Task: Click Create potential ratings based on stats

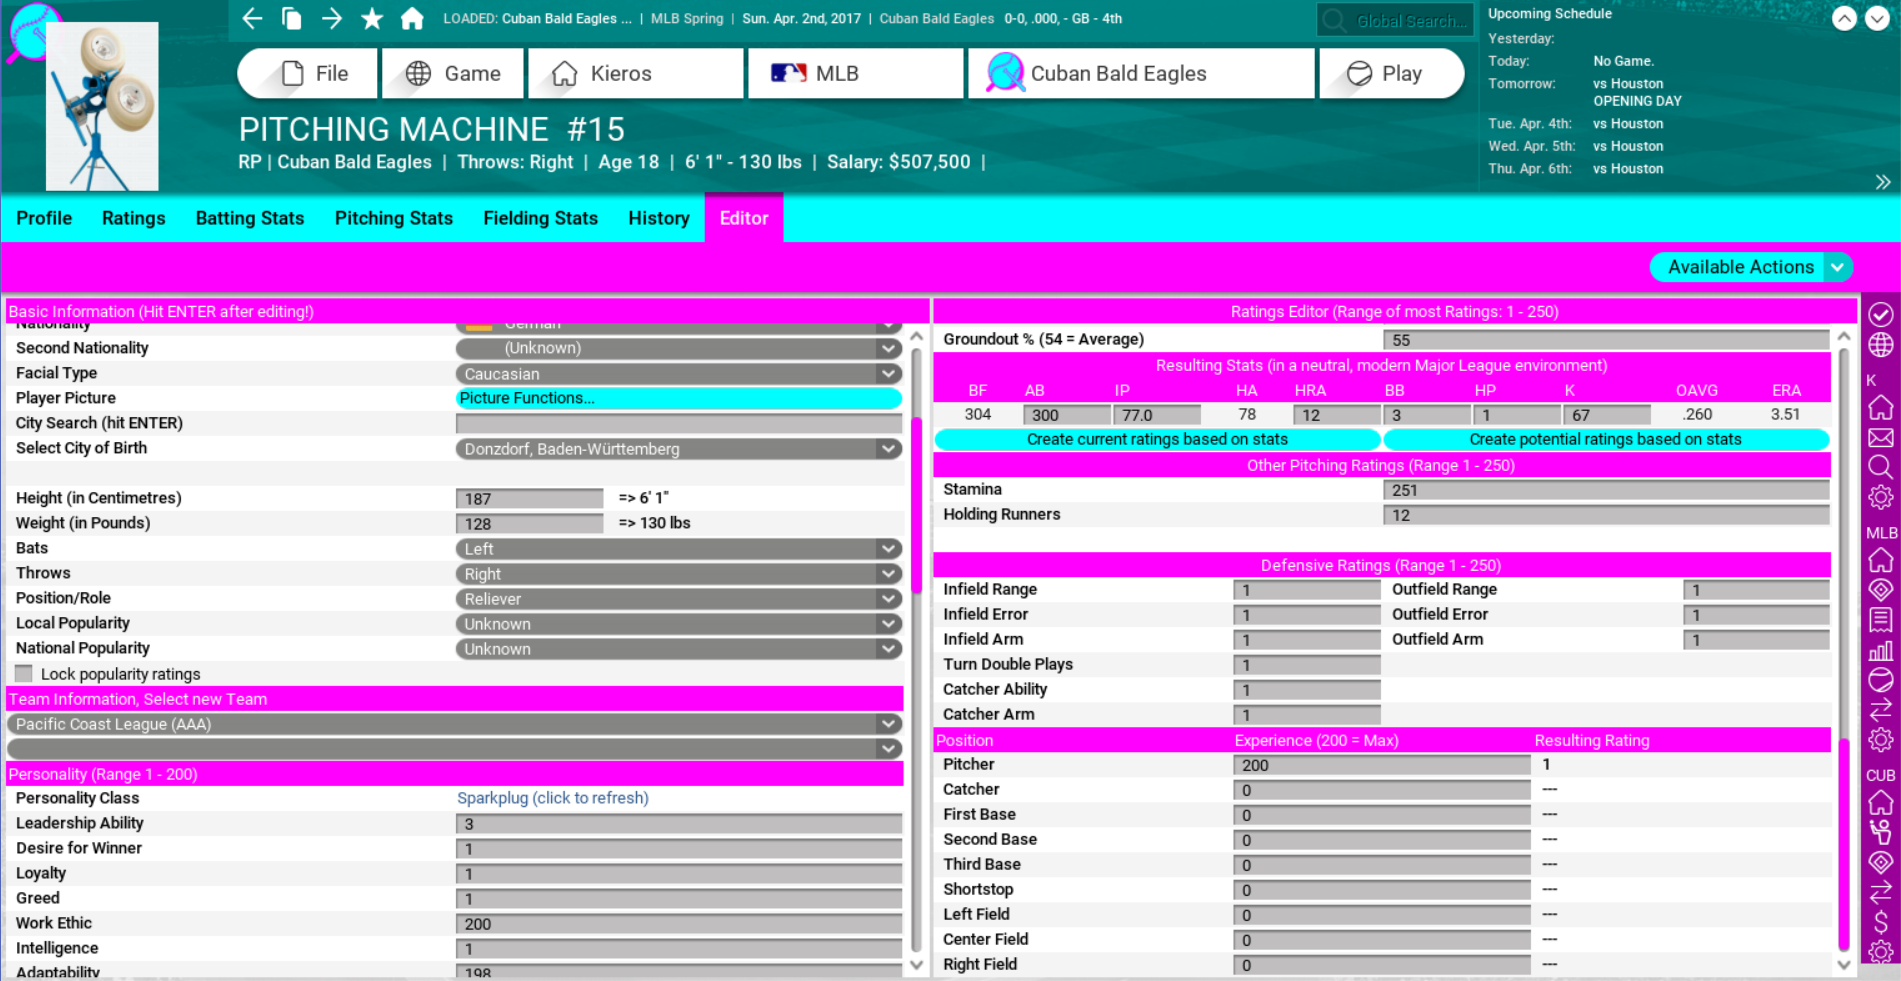Action: point(1606,439)
